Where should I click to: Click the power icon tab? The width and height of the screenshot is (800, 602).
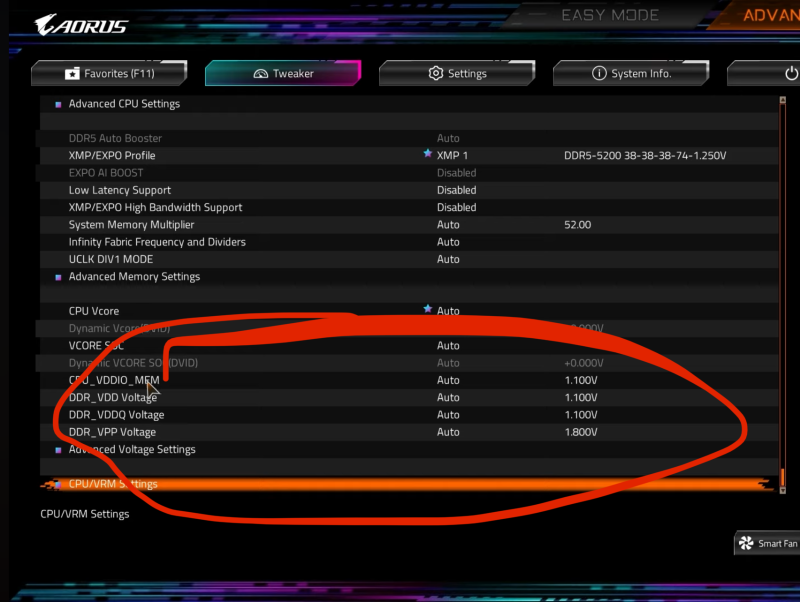[791, 73]
